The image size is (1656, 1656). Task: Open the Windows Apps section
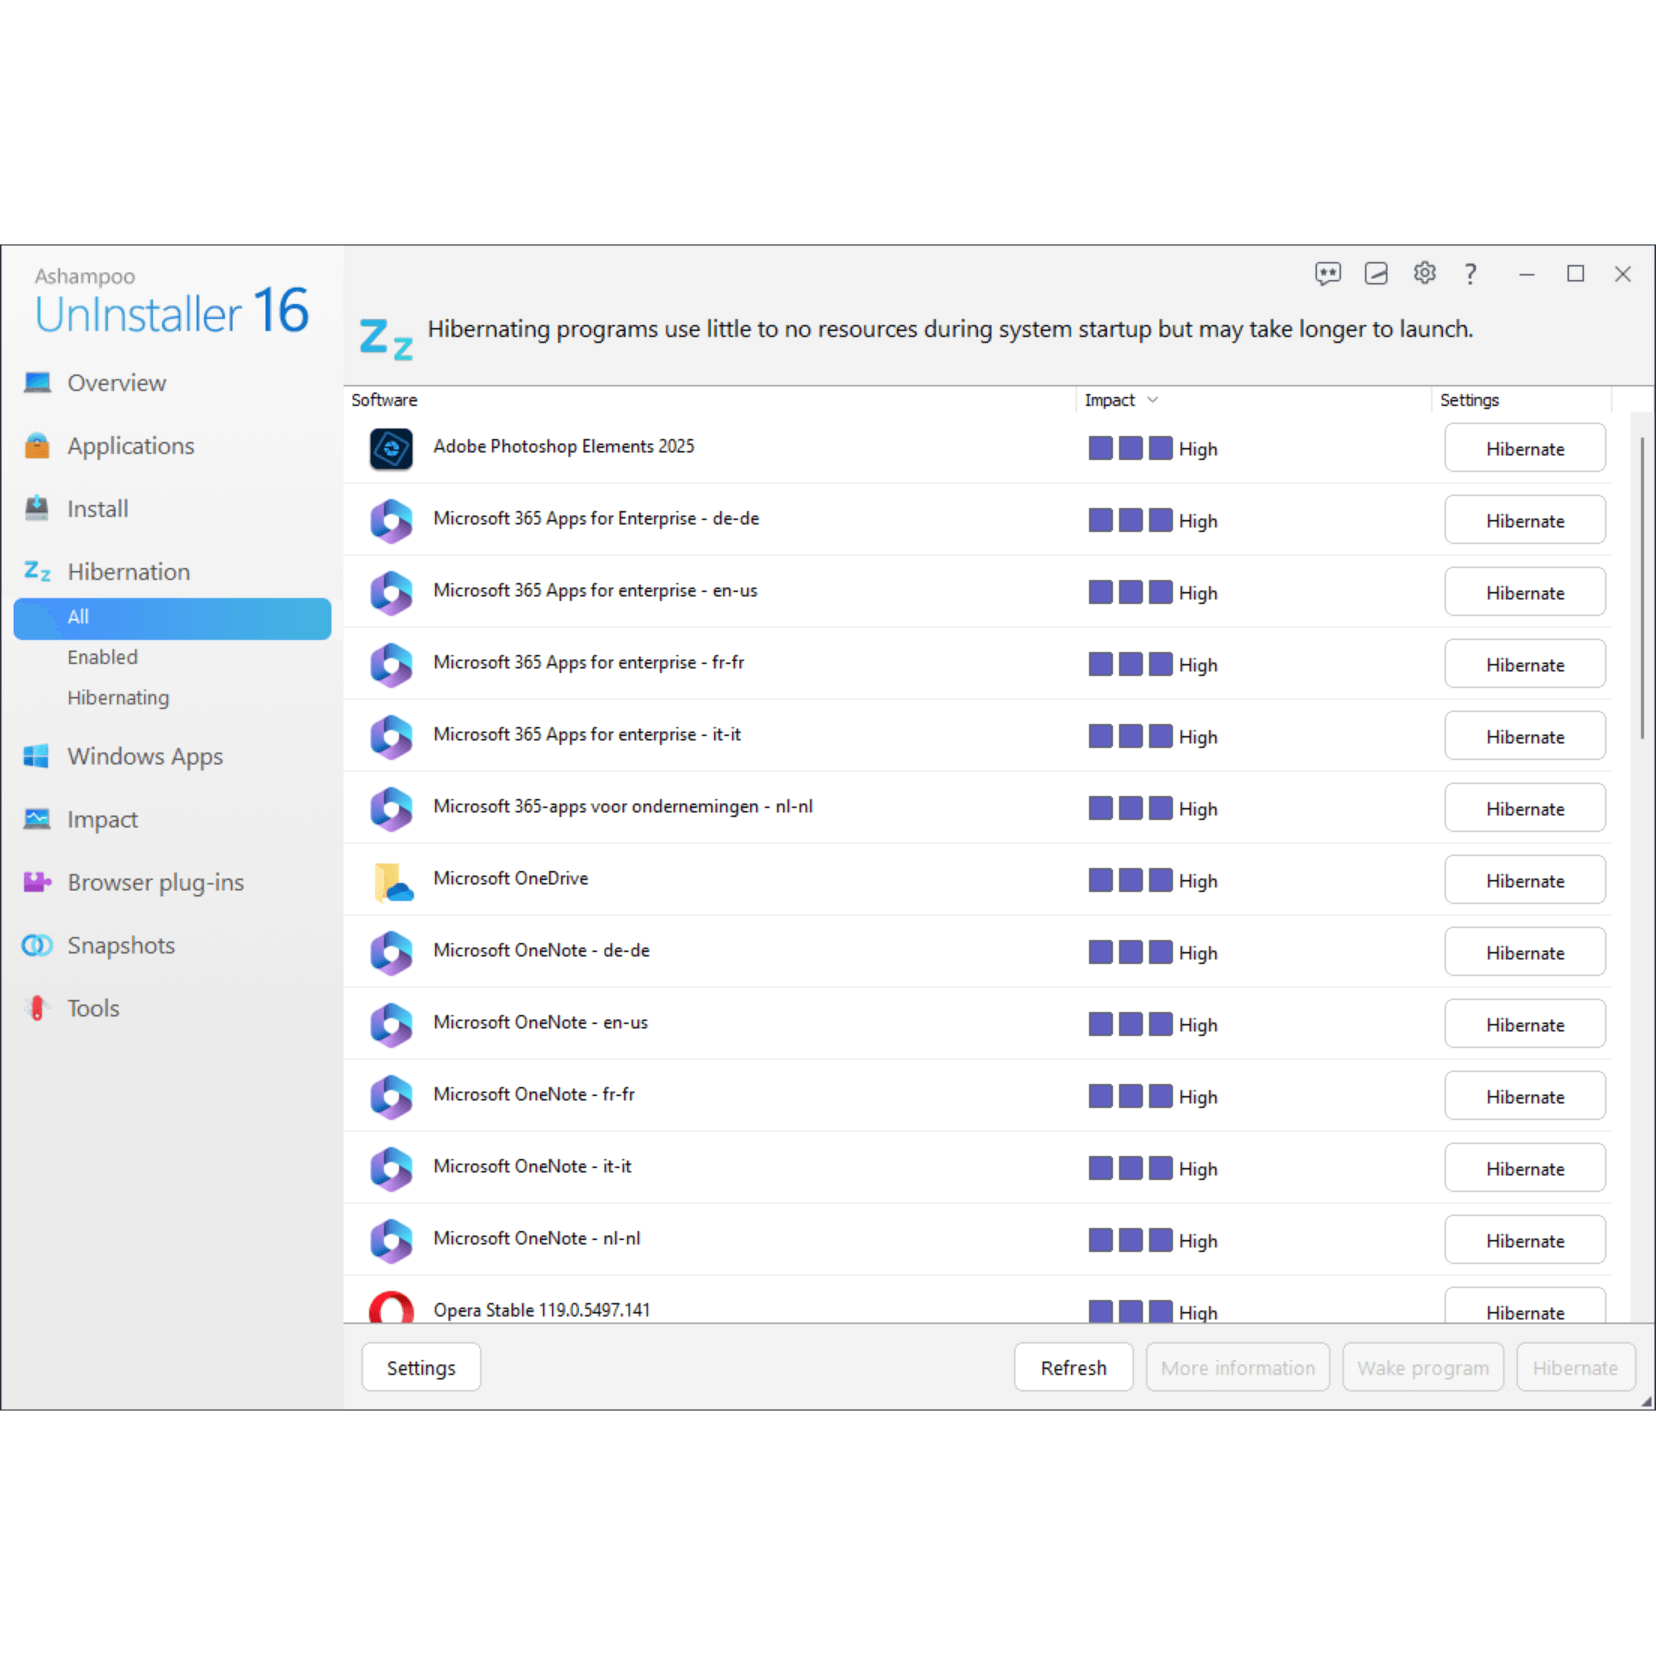(145, 757)
